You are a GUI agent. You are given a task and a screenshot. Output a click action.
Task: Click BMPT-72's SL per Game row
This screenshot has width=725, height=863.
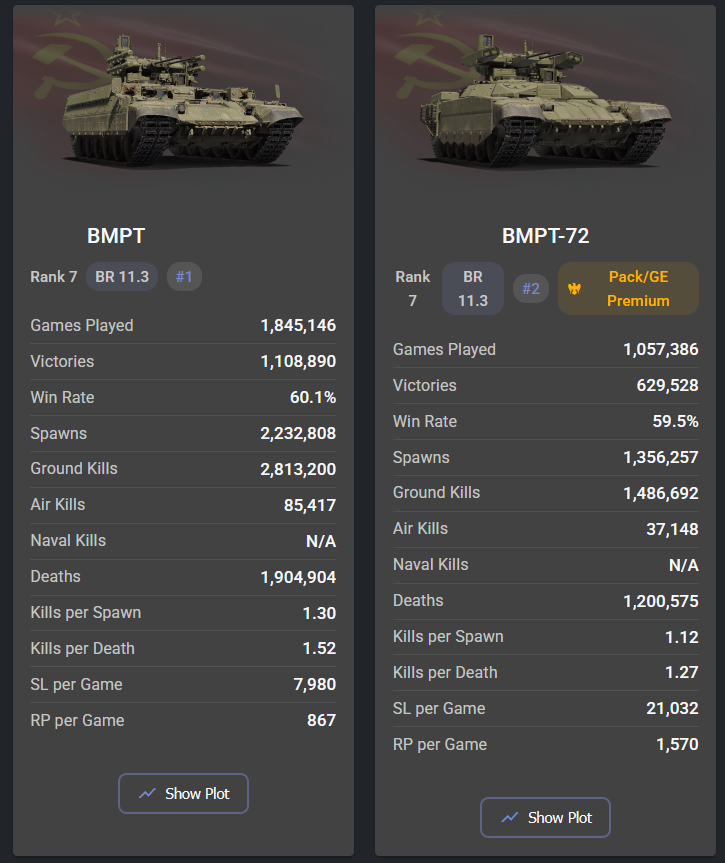coord(545,708)
